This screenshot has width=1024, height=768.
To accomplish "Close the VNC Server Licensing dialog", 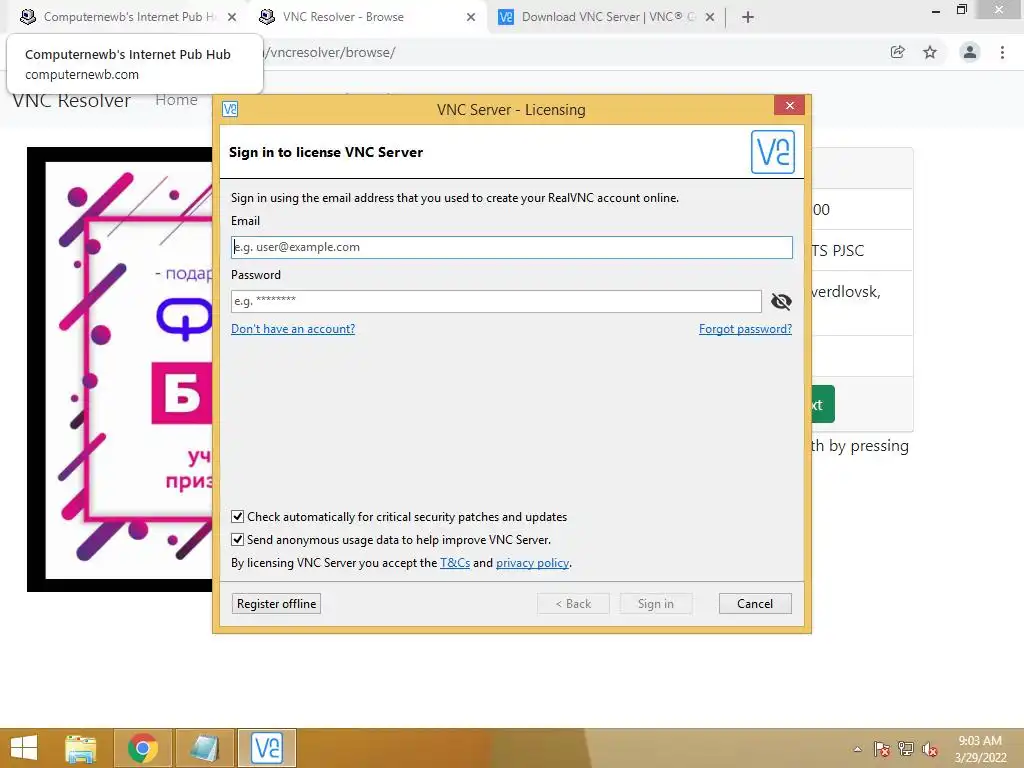I will pyautogui.click(x=789, y=105).
